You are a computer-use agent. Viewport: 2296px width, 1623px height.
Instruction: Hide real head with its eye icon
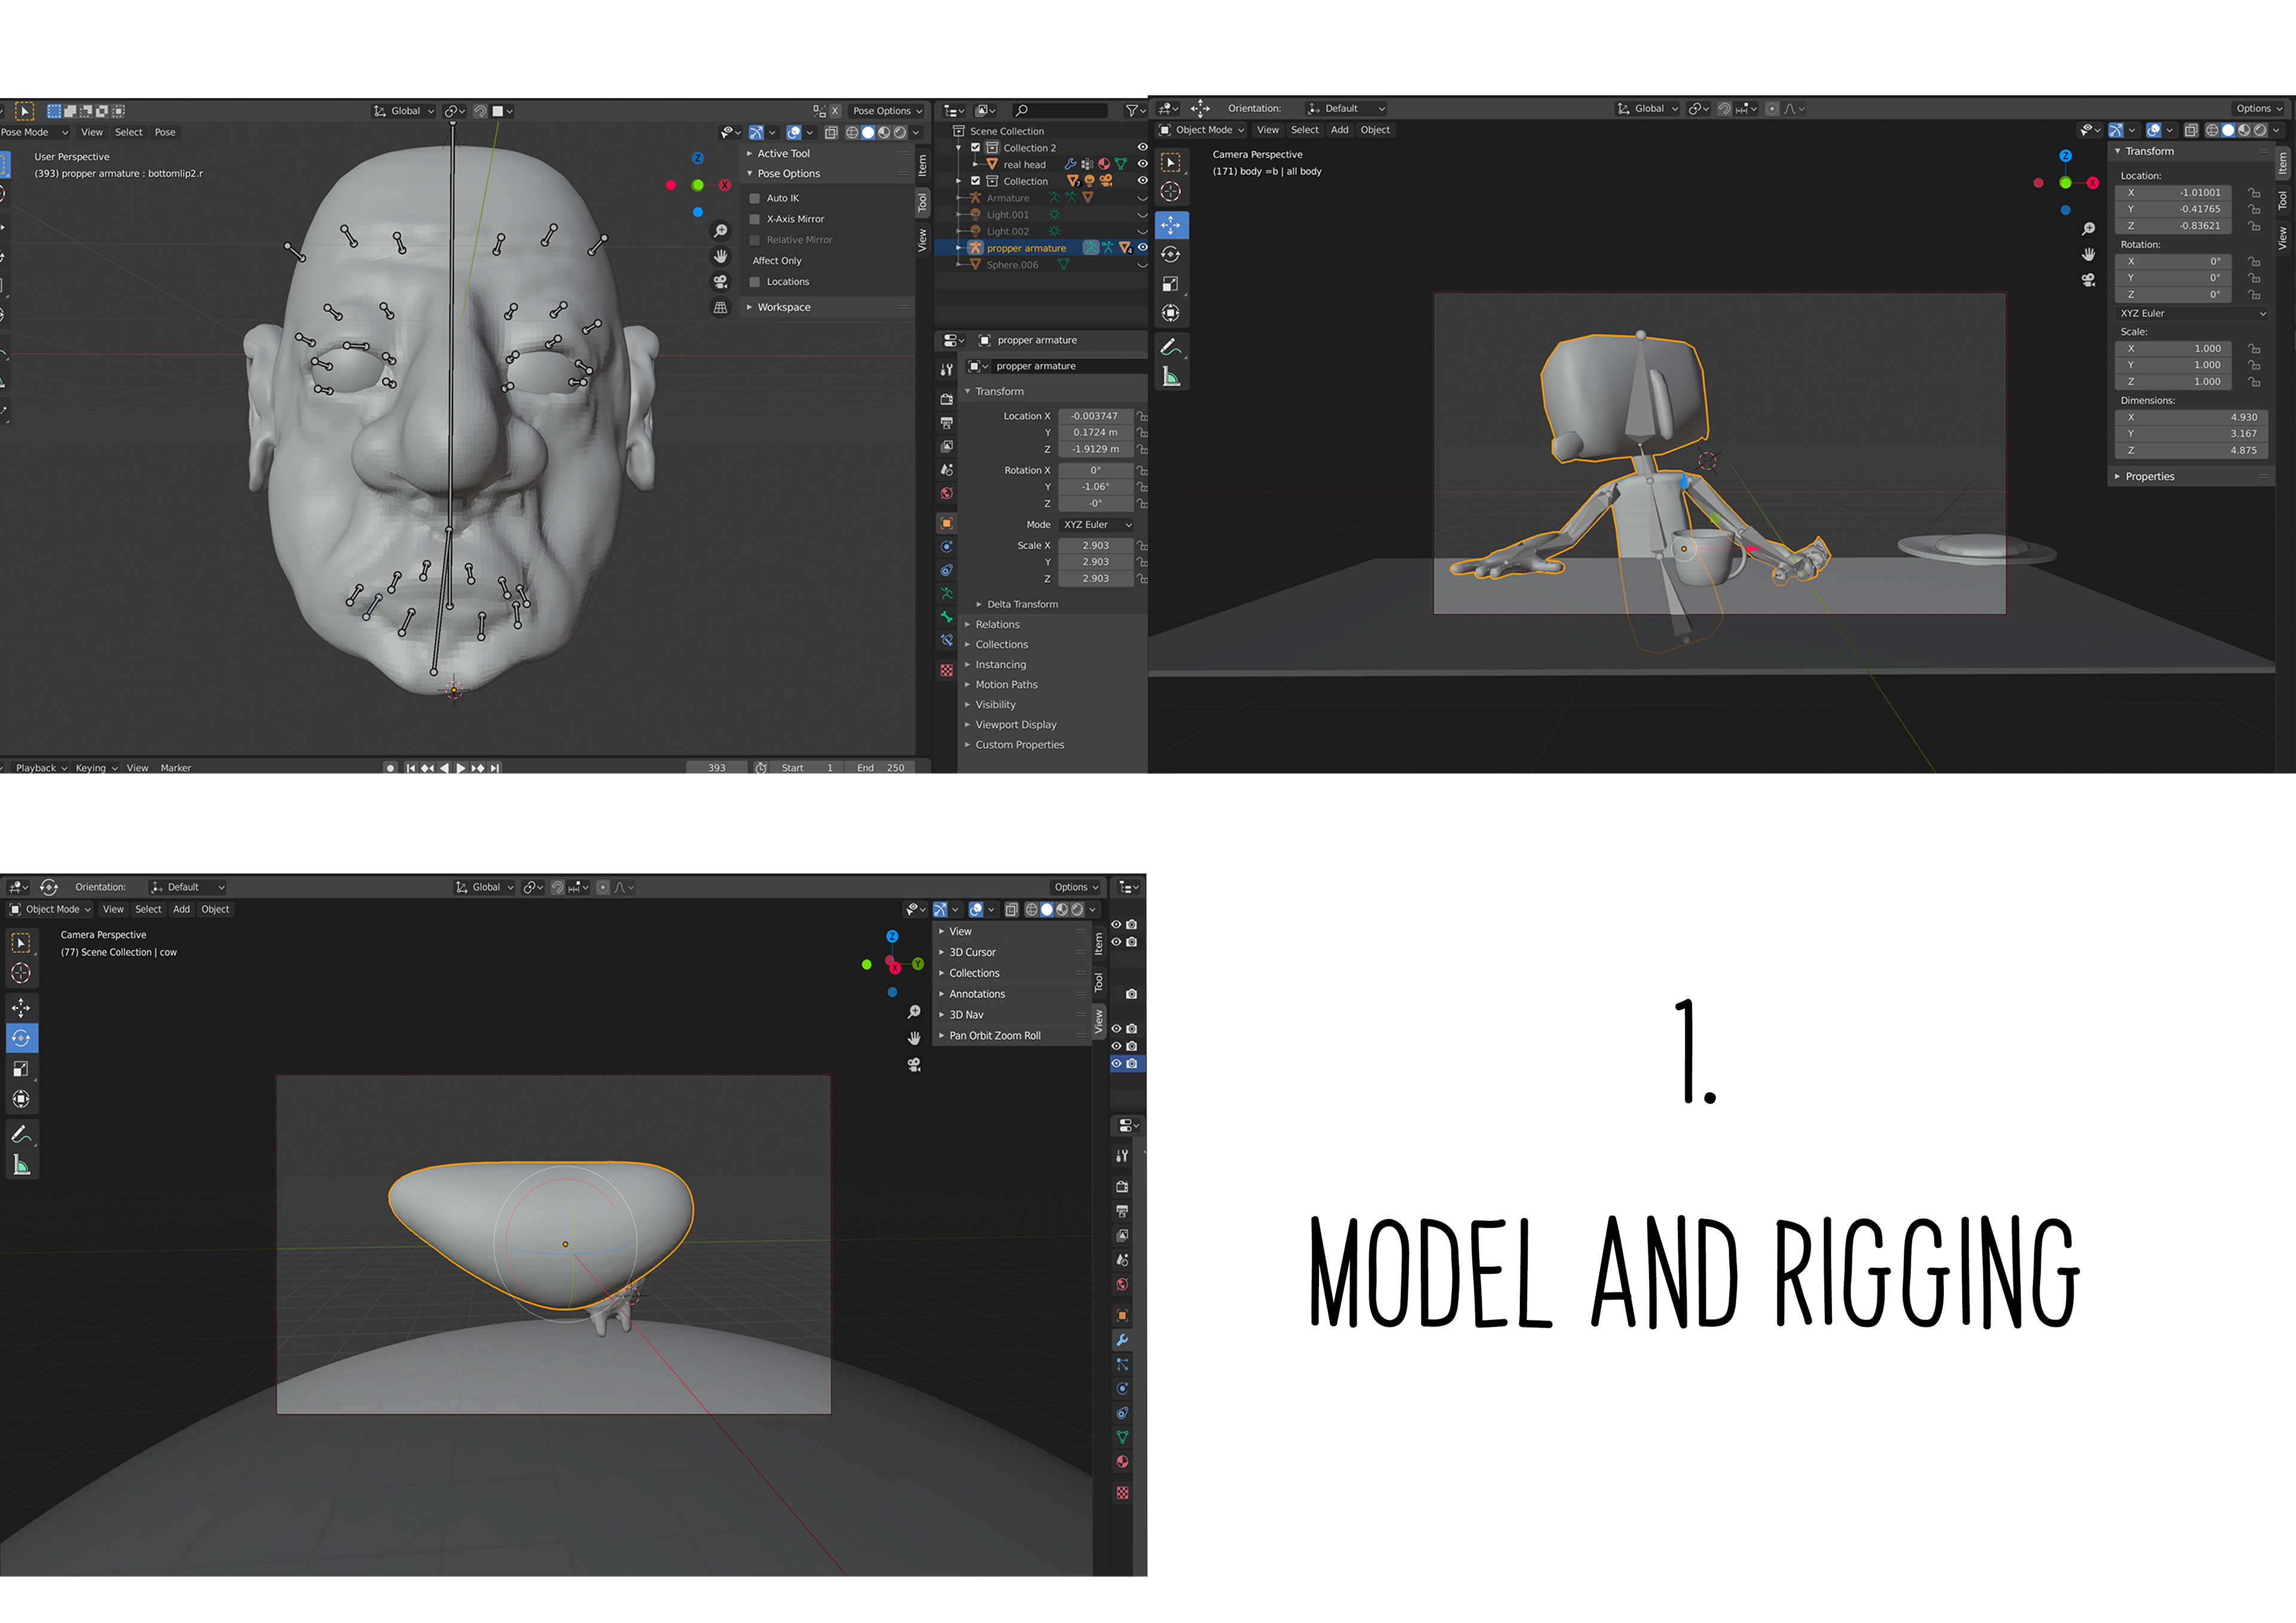[1142, 164]
